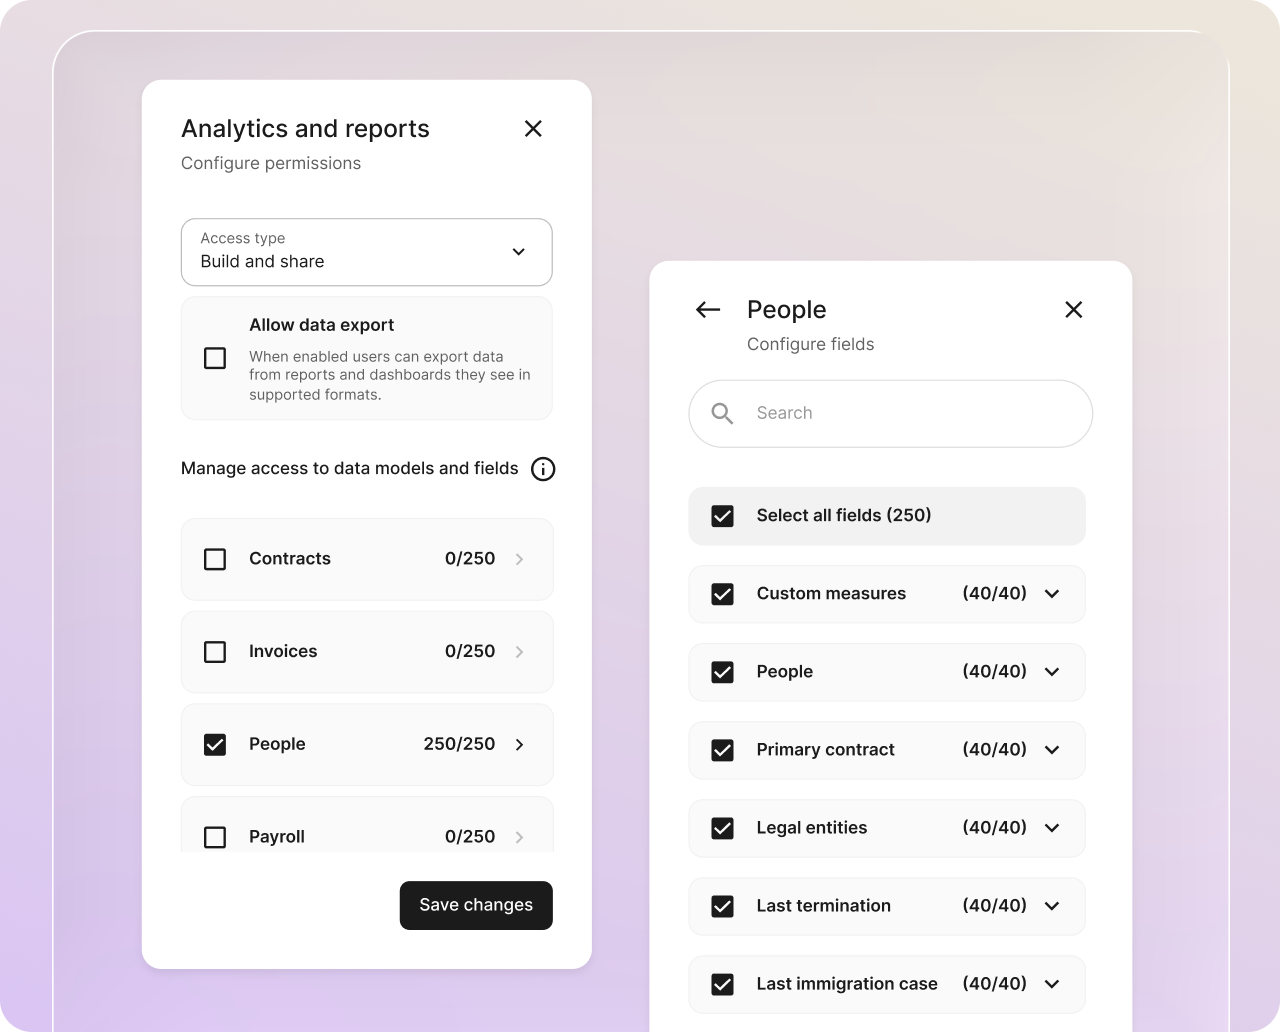Close the Analytics and reports dialog
Image resolution: width=1280 pixels, height=1032 pixels.
[x=533, y=128]
